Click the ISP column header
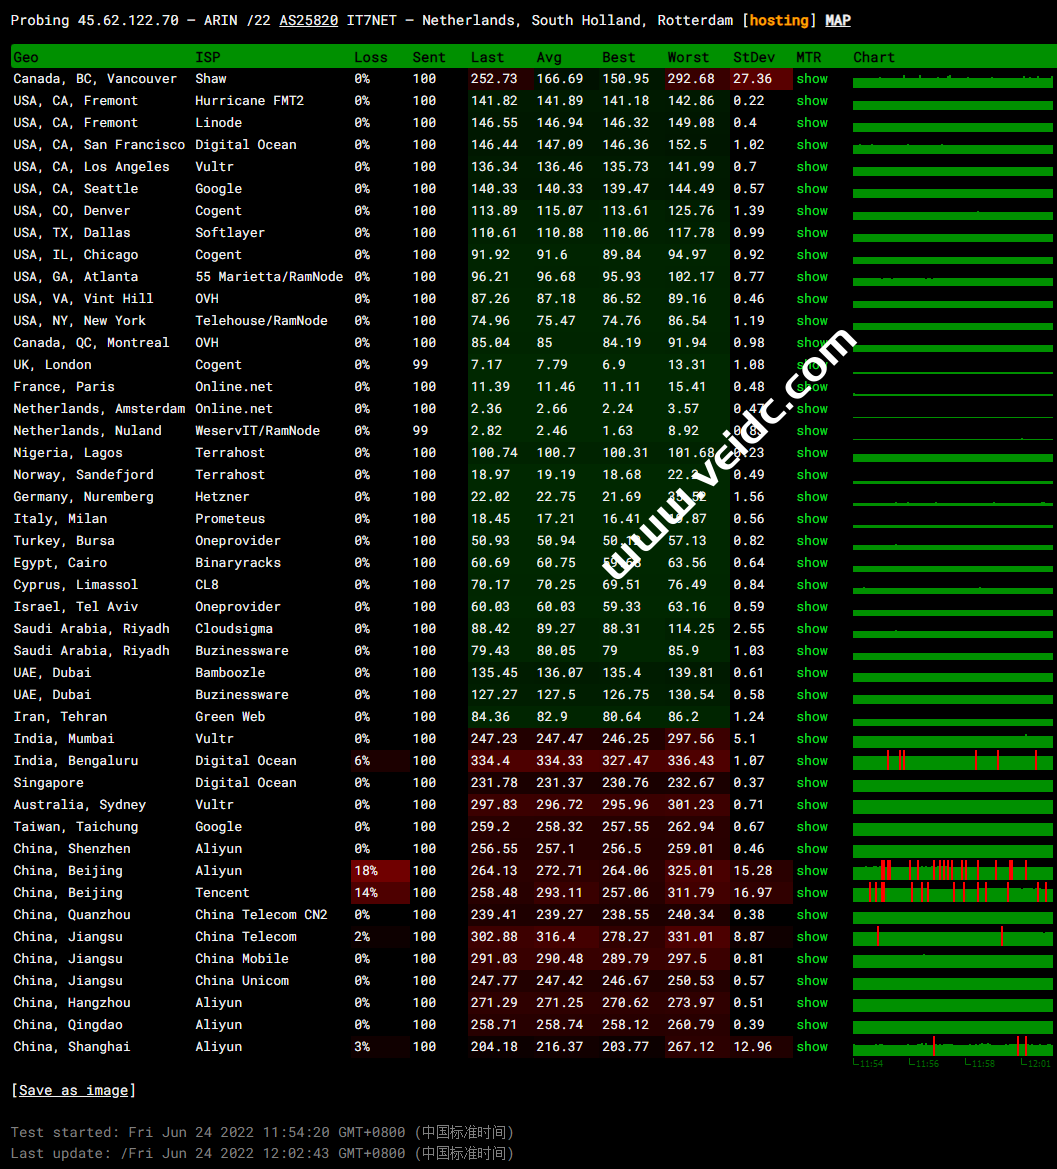Viewport: 1057px width, 1169px height. [208, 57]
